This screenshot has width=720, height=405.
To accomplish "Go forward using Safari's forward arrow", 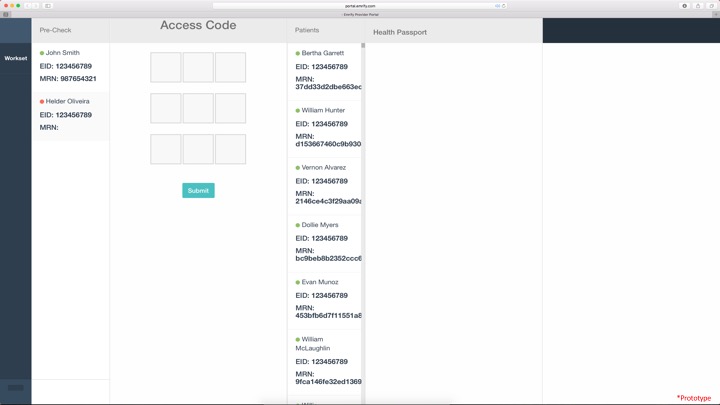I will coord(35,6).
